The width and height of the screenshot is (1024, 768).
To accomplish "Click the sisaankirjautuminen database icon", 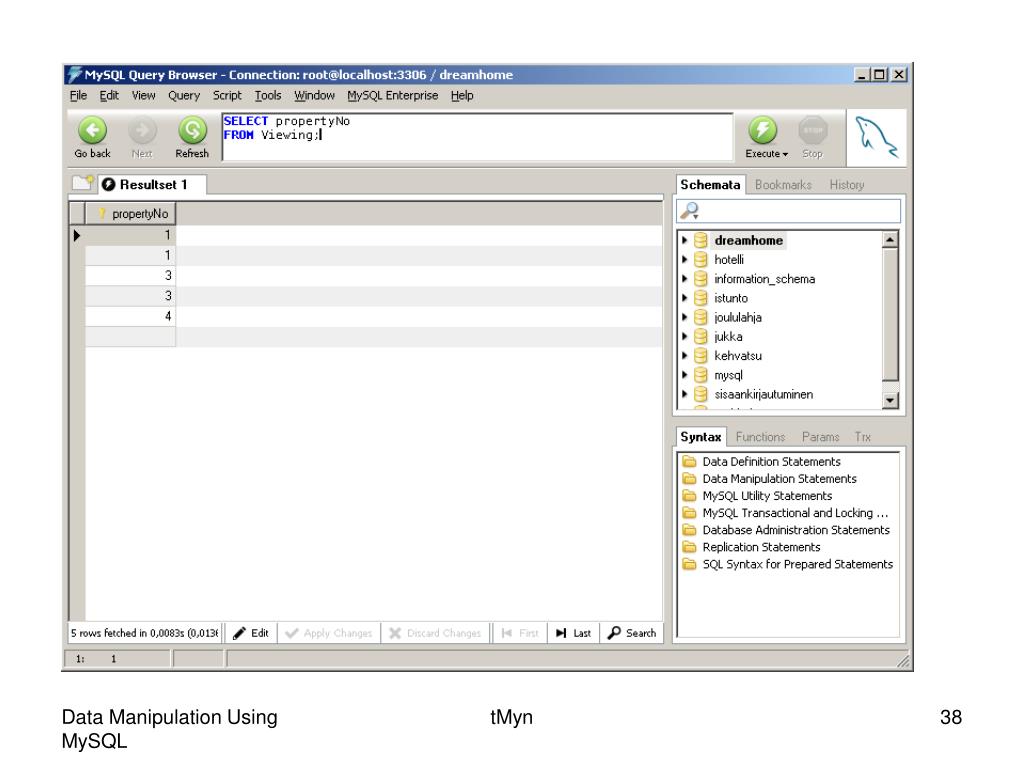I will (x=701, y=394).
